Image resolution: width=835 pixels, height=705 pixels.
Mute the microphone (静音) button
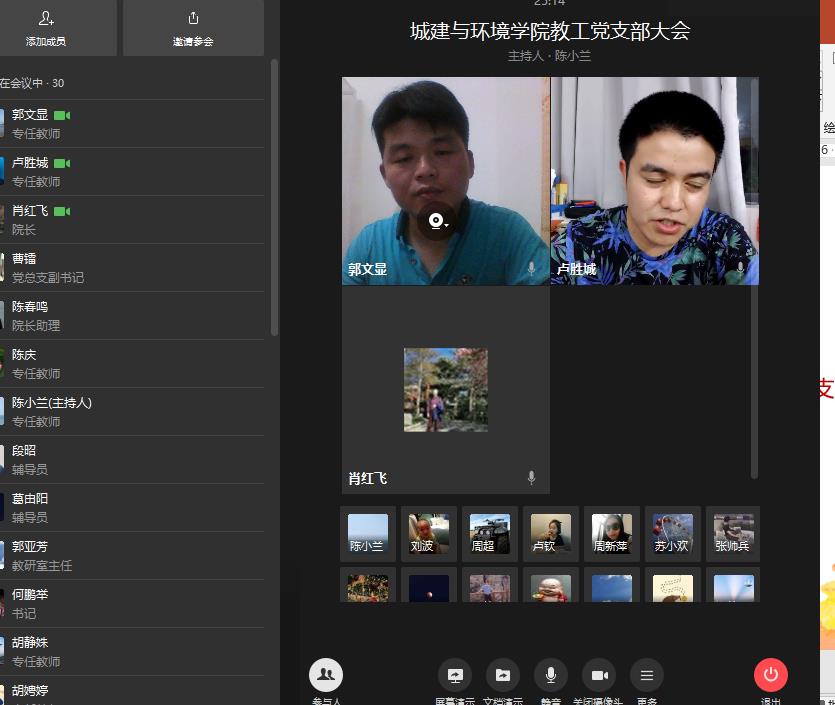pyautogui.click(x=551, y=675)
